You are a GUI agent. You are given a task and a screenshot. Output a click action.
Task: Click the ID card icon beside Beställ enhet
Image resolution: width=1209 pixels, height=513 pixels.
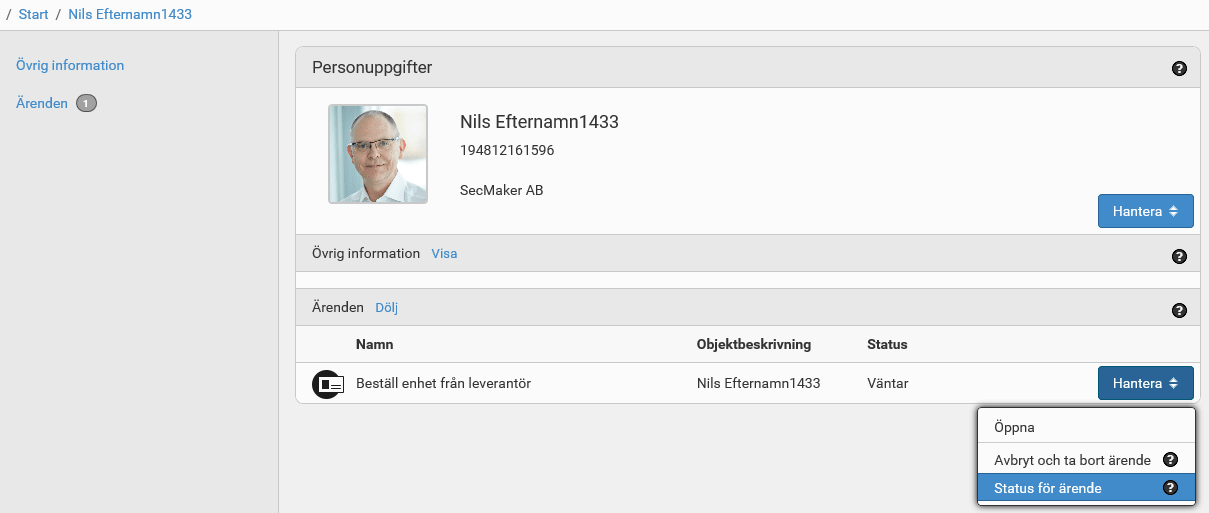(x=328, y=384)
